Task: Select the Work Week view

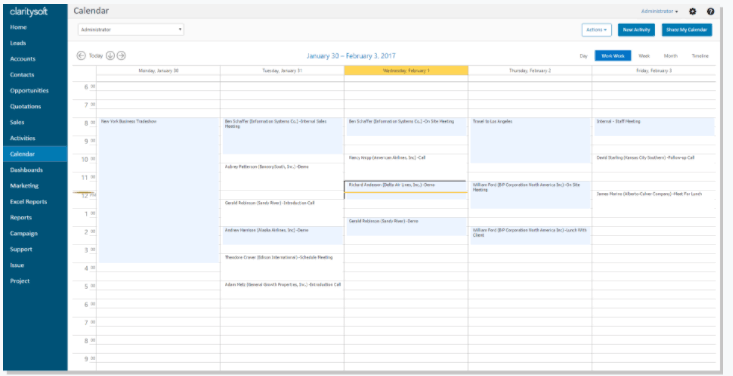Action: tap(613, 56)
